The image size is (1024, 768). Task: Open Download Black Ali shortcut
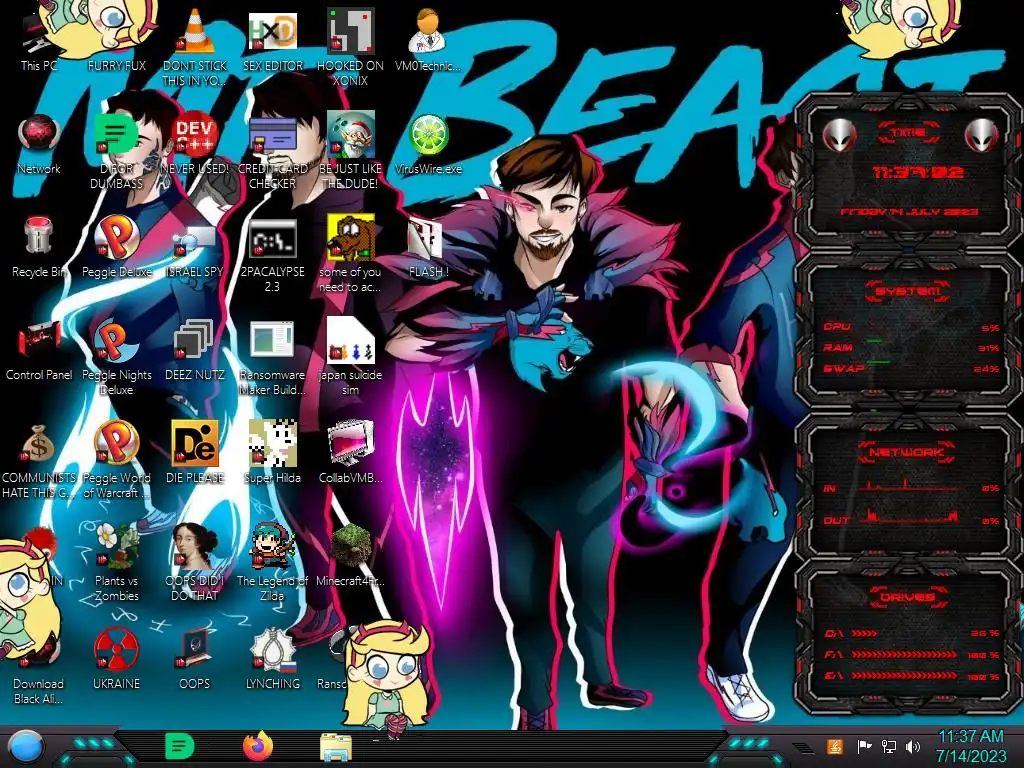(39, 666)
